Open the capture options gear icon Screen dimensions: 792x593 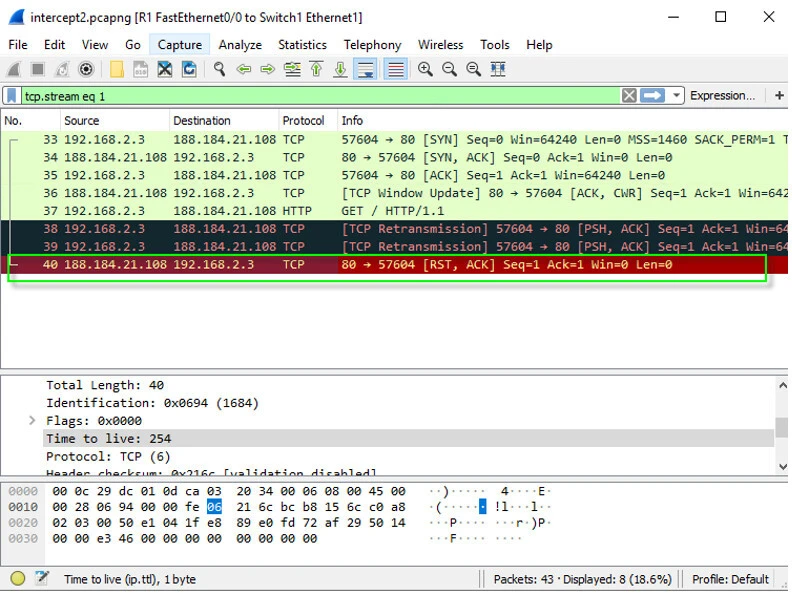coord(87,69)
